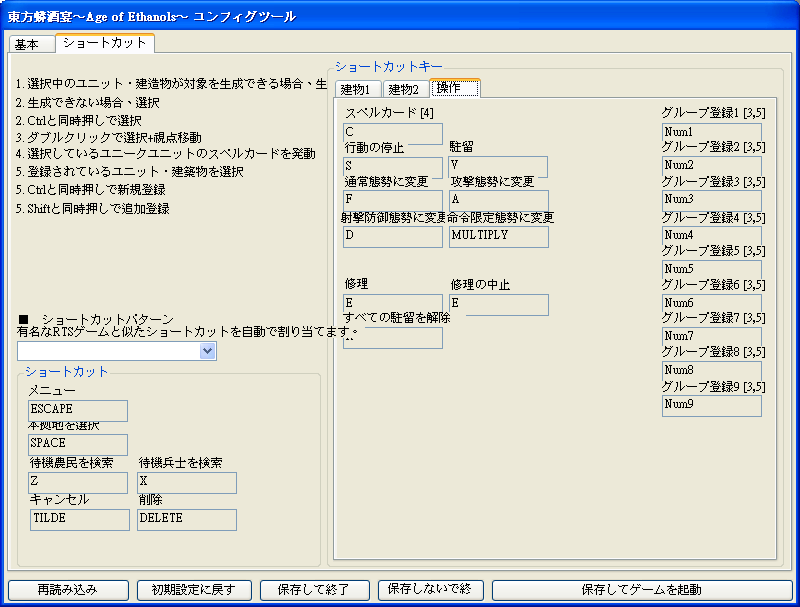Click the 待機農民を検索 field with Z
800x607 pixels.
(x=78, y=482)
